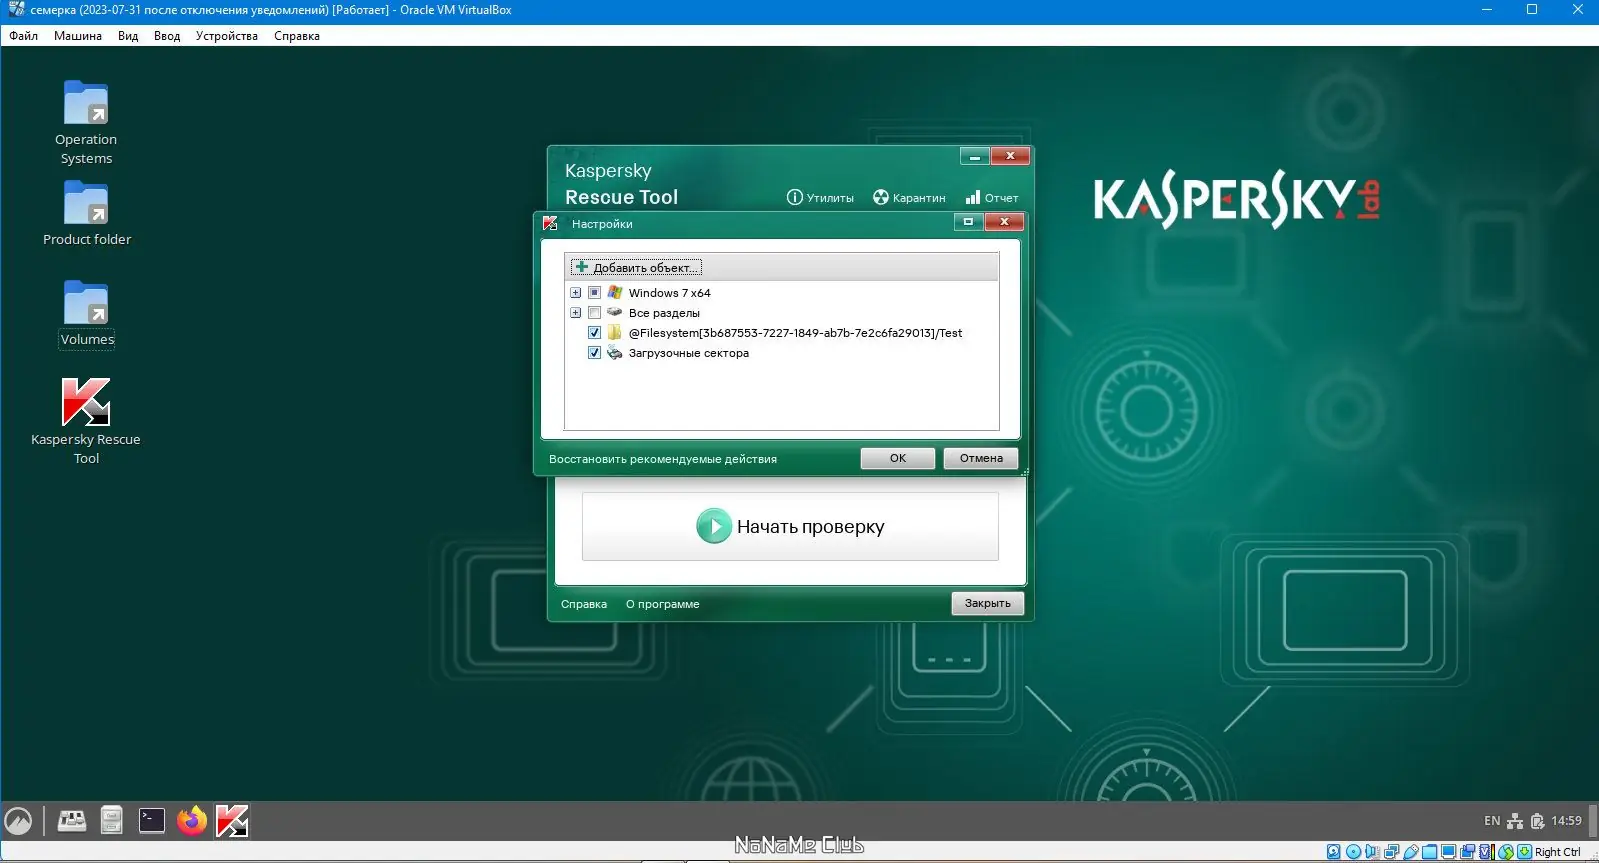Open Карантин in Kaspersky Rescue Tool

click(x=909, y=198)
